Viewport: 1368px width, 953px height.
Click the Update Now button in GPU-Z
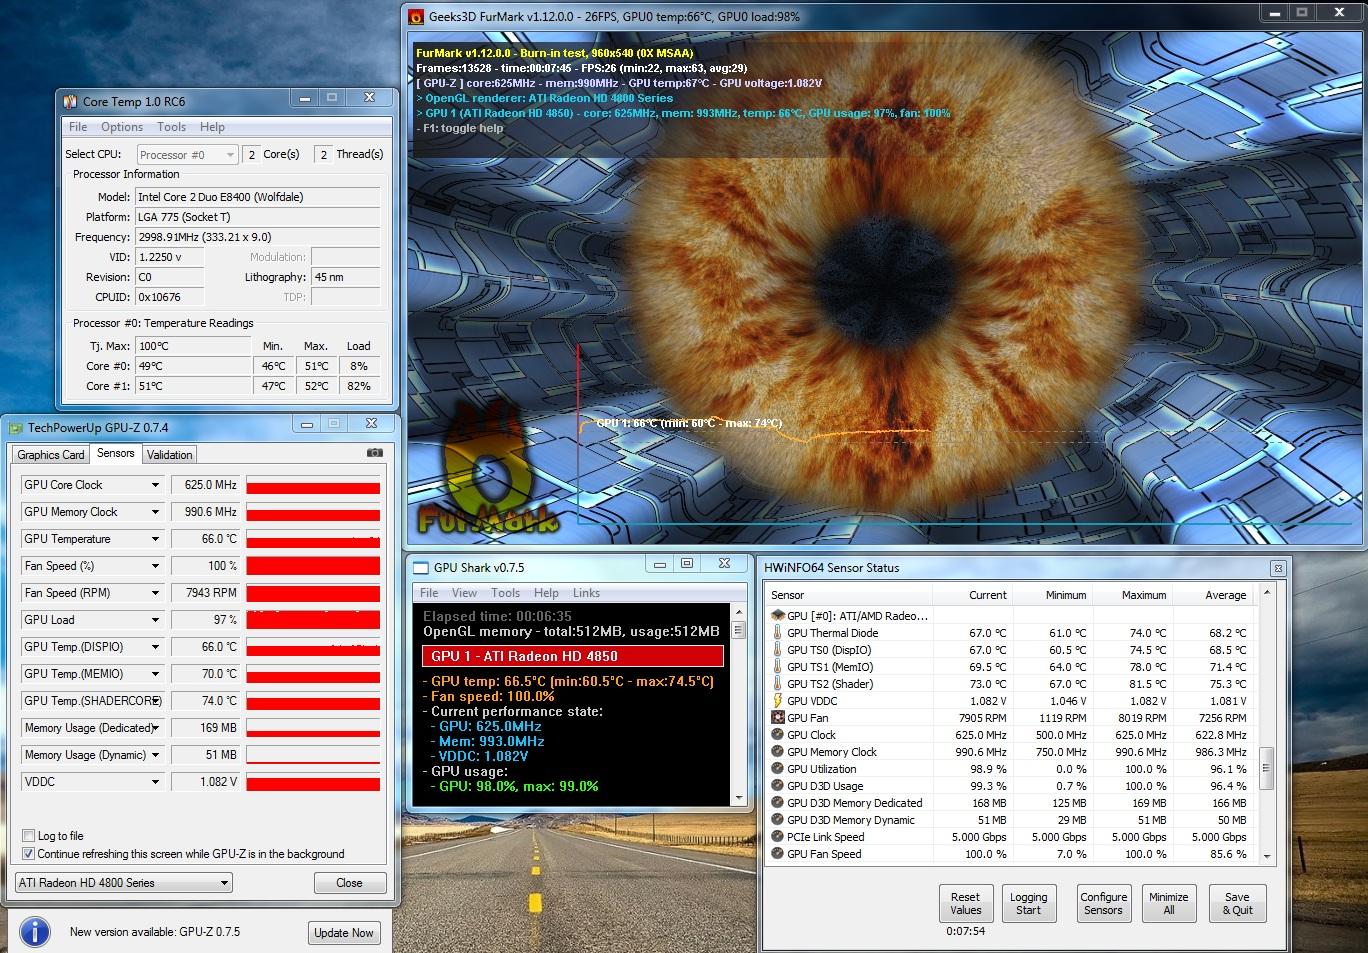344,933
